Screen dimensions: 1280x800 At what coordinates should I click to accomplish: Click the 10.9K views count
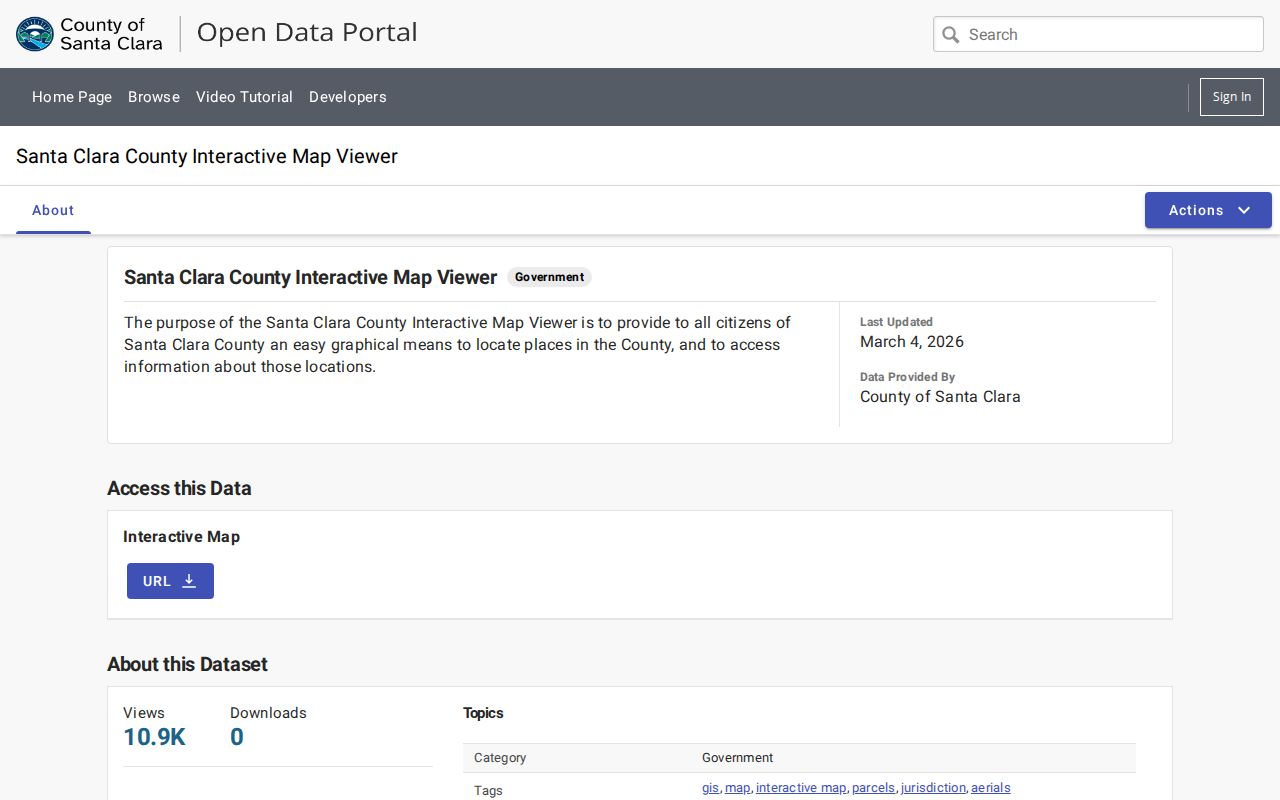coord(155,737)
